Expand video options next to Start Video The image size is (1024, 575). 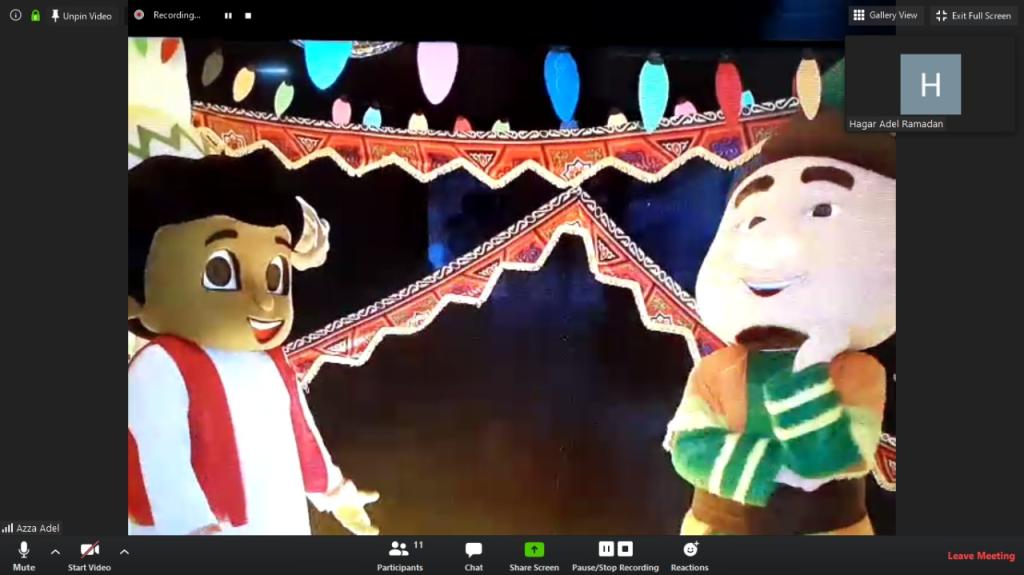[124, 552]
